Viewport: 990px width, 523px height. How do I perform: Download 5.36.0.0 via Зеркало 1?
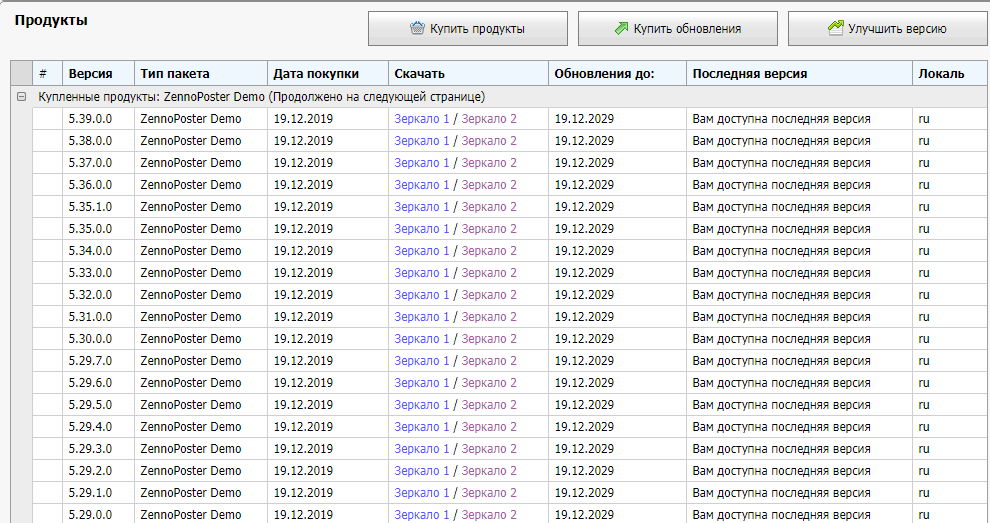(422, 185)
